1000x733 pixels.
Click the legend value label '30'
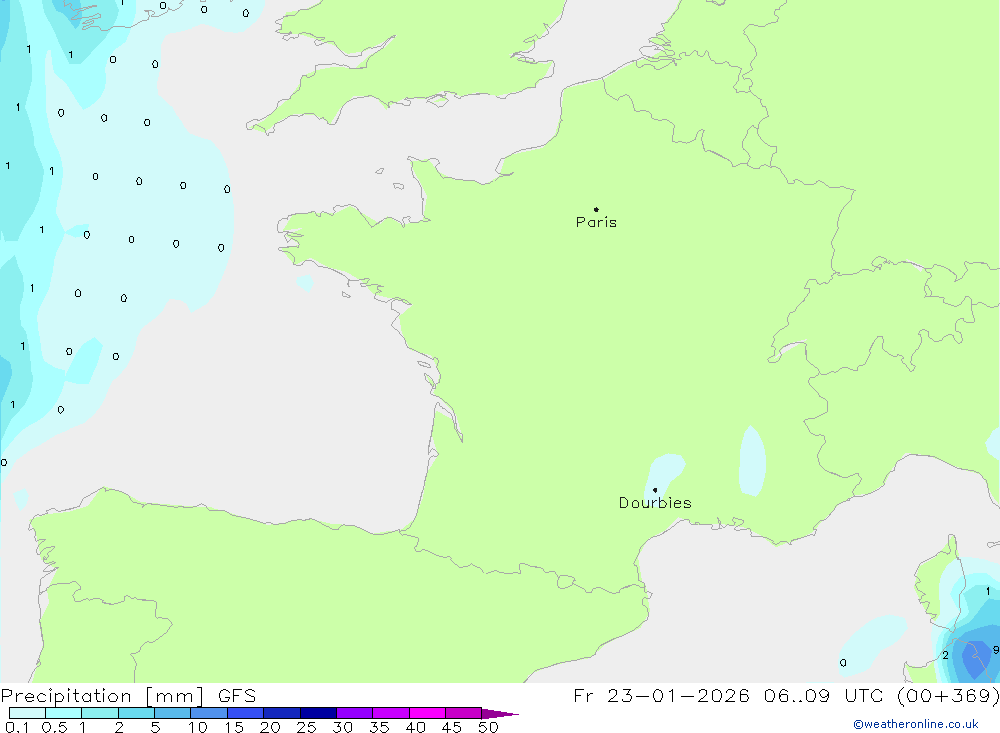tap(343, 727)
